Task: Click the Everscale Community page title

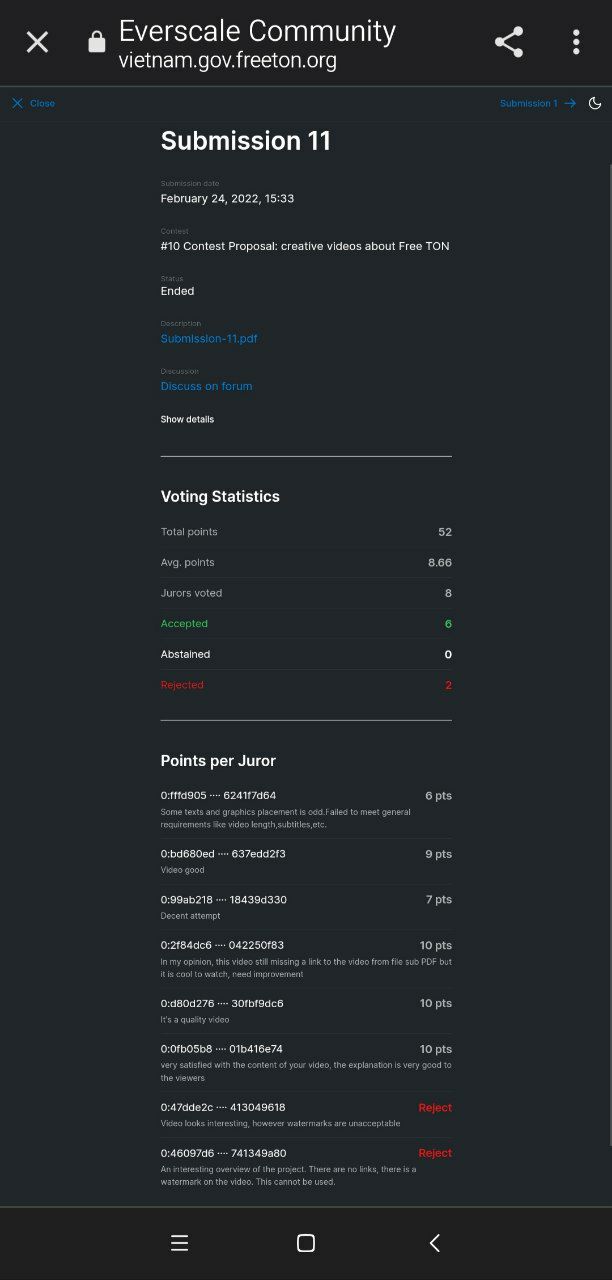Action: (x=257, y=31)
